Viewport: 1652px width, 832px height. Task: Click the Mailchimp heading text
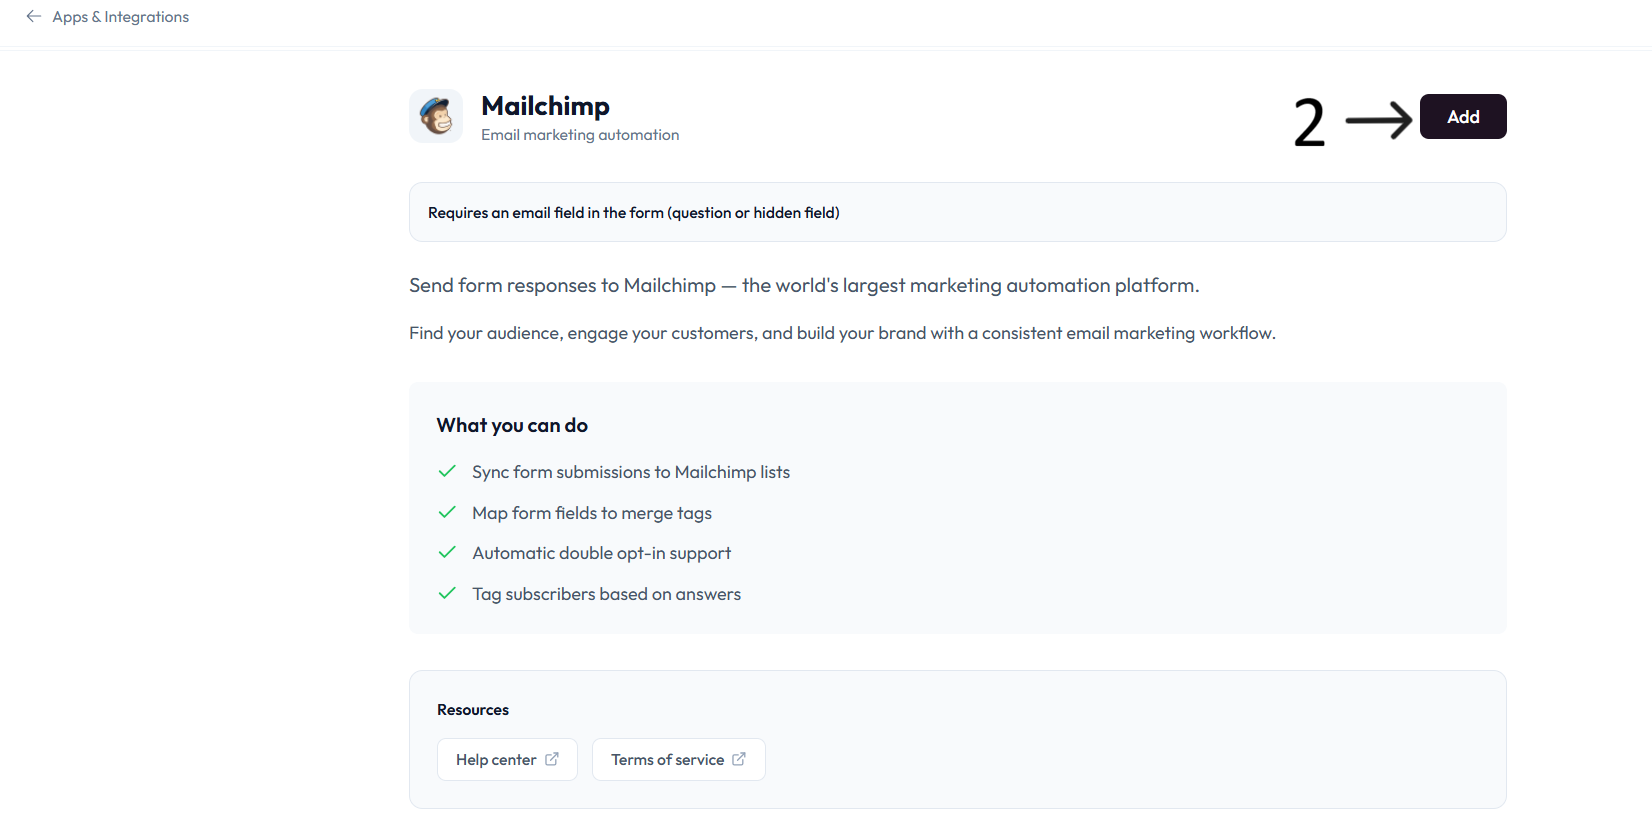click(x=545, y=106)
